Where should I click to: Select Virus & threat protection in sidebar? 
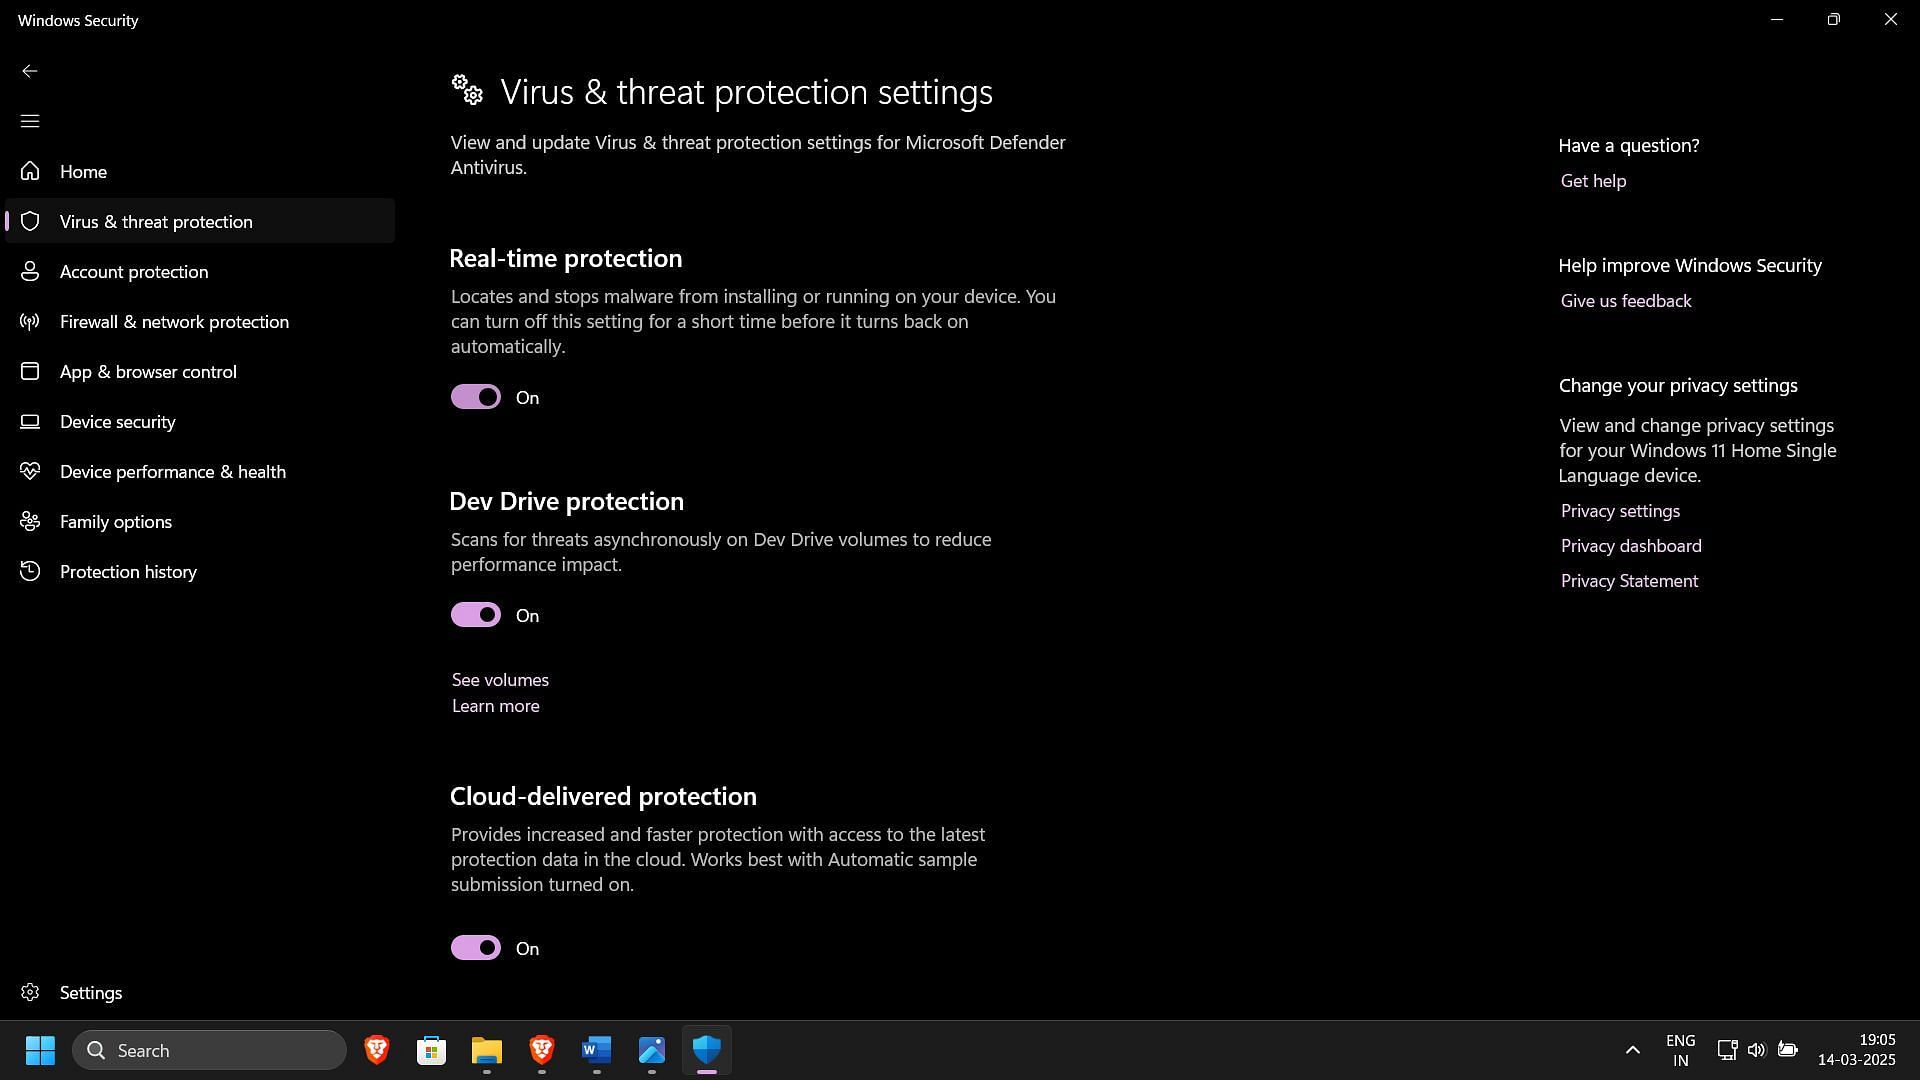[x=200, y=221]
